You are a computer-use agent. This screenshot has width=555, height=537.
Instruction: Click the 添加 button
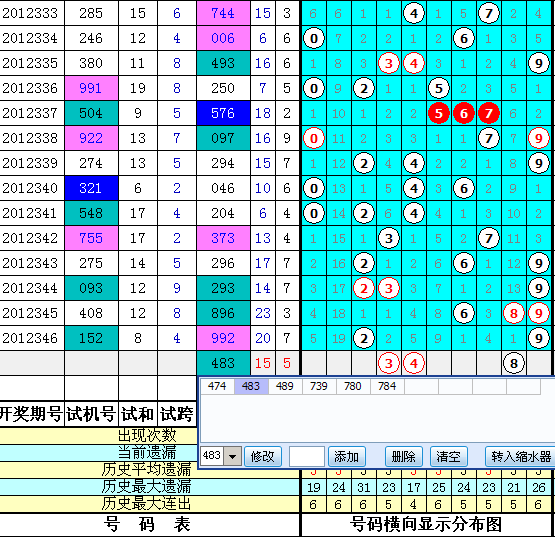click(347, 457)
